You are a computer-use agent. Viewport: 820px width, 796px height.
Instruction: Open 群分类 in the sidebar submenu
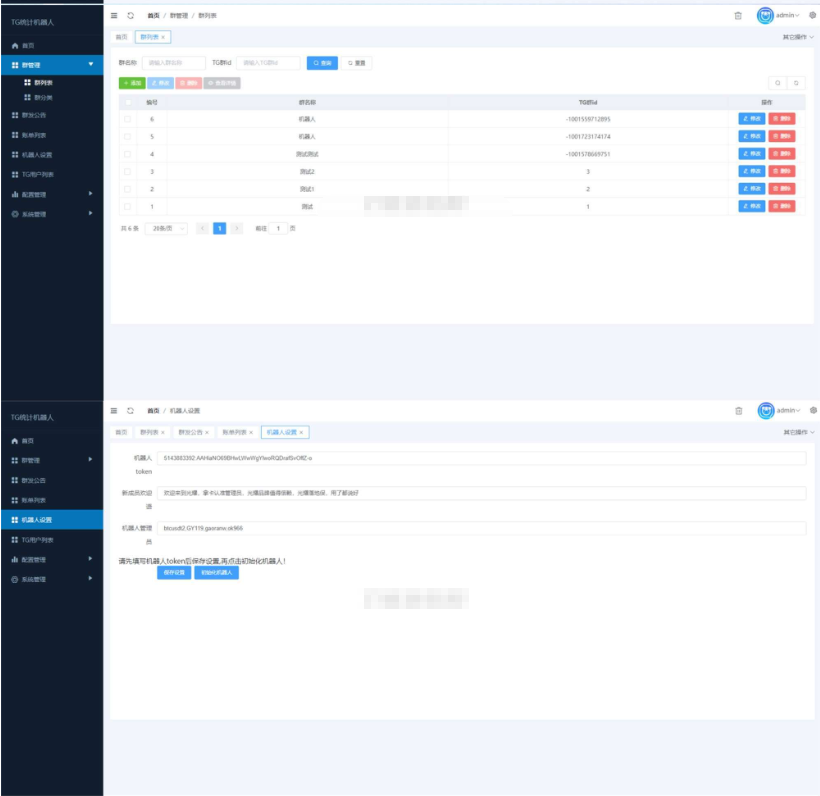(44, 97)
